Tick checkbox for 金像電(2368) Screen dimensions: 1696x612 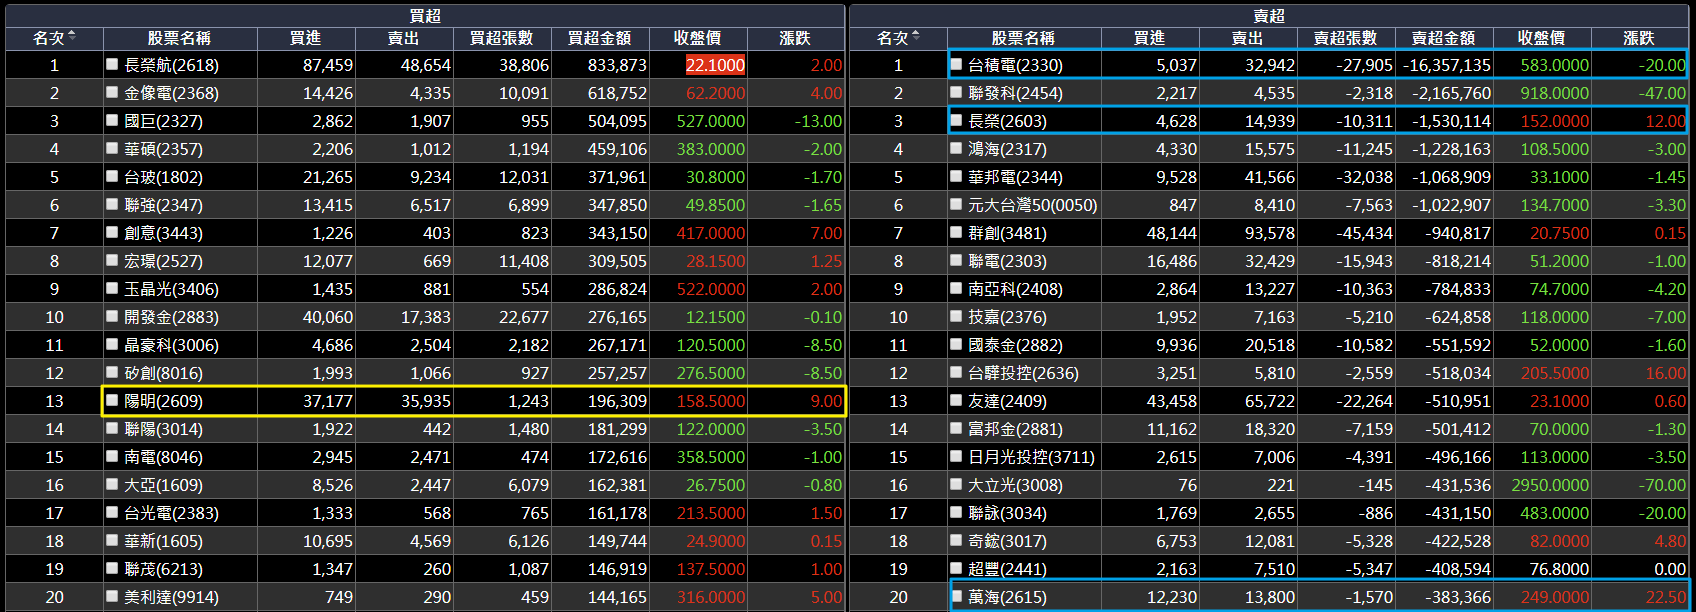pos(112,92)
